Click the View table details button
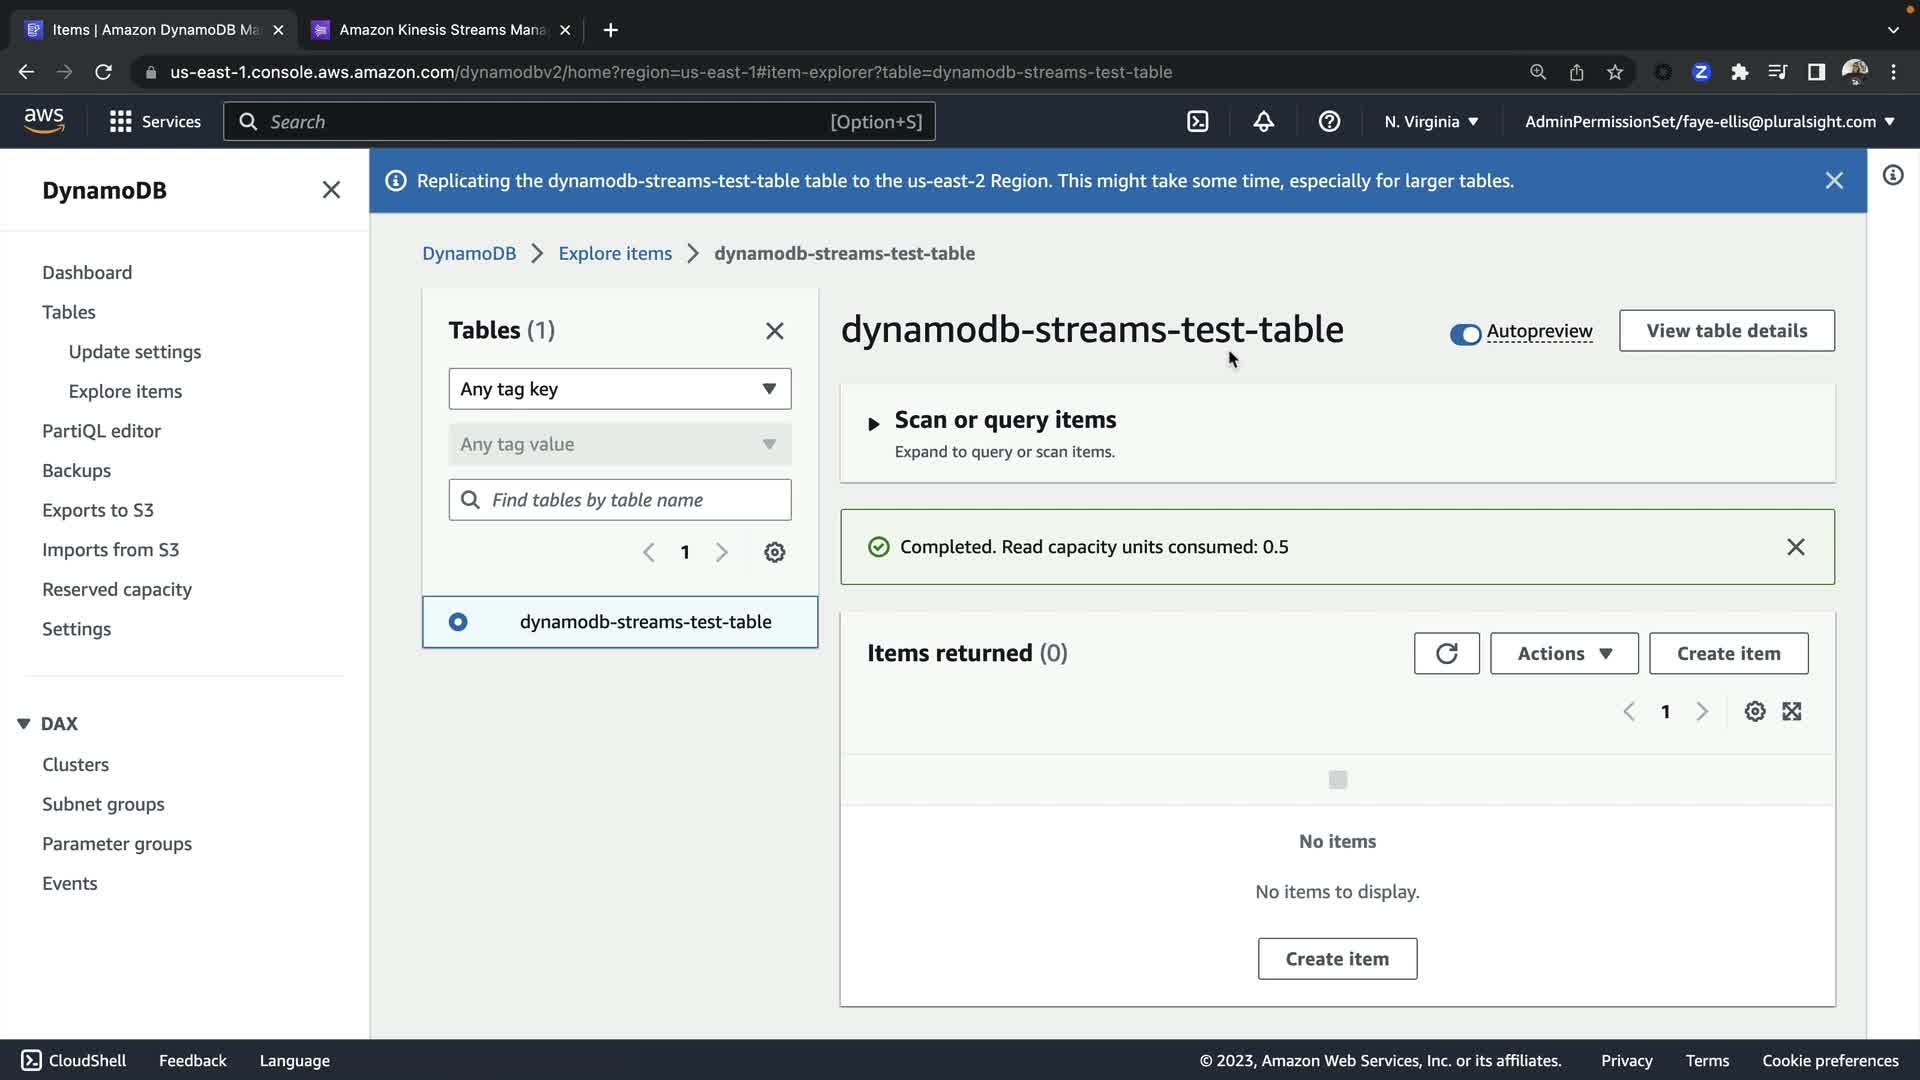 coord(1726,331)
